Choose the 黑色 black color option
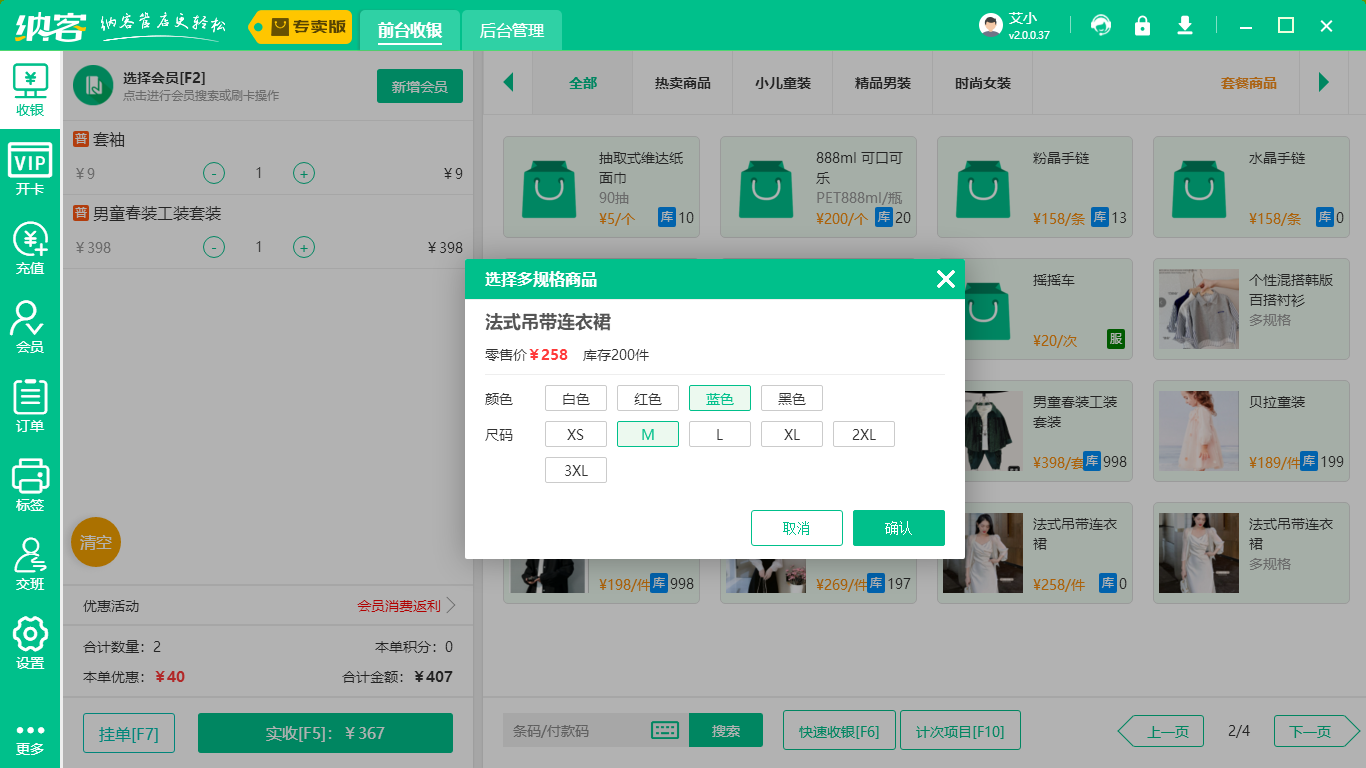 pos(791,397)
